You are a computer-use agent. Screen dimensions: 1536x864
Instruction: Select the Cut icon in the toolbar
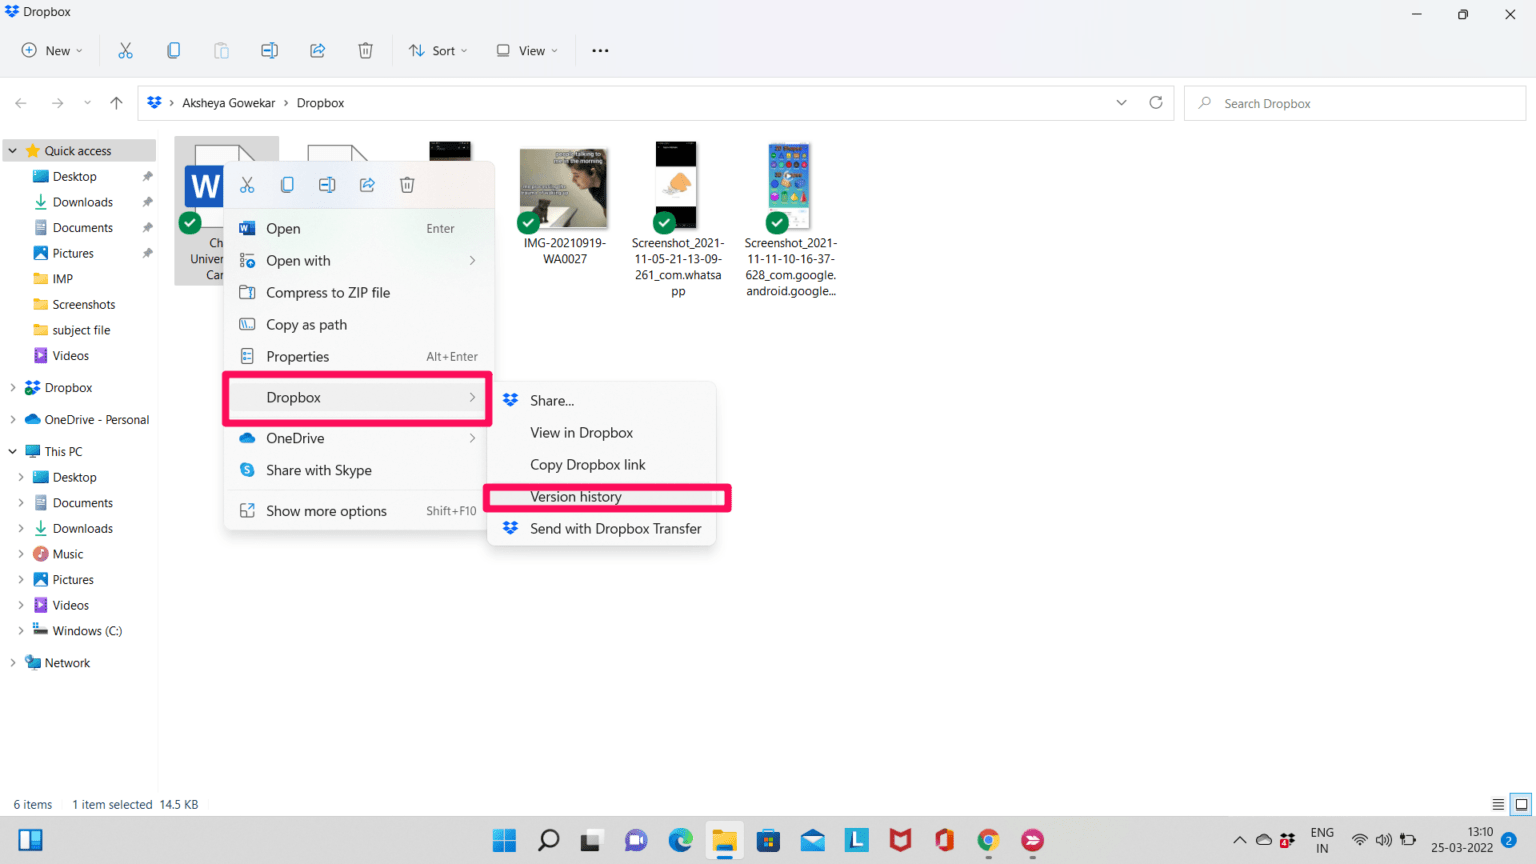point(125,50)
